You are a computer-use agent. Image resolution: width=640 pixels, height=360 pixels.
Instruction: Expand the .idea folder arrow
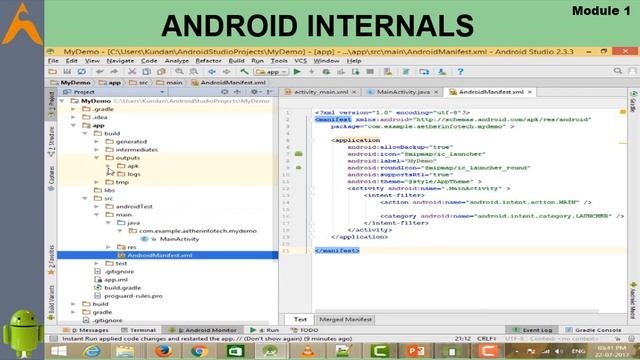point(73,117)
